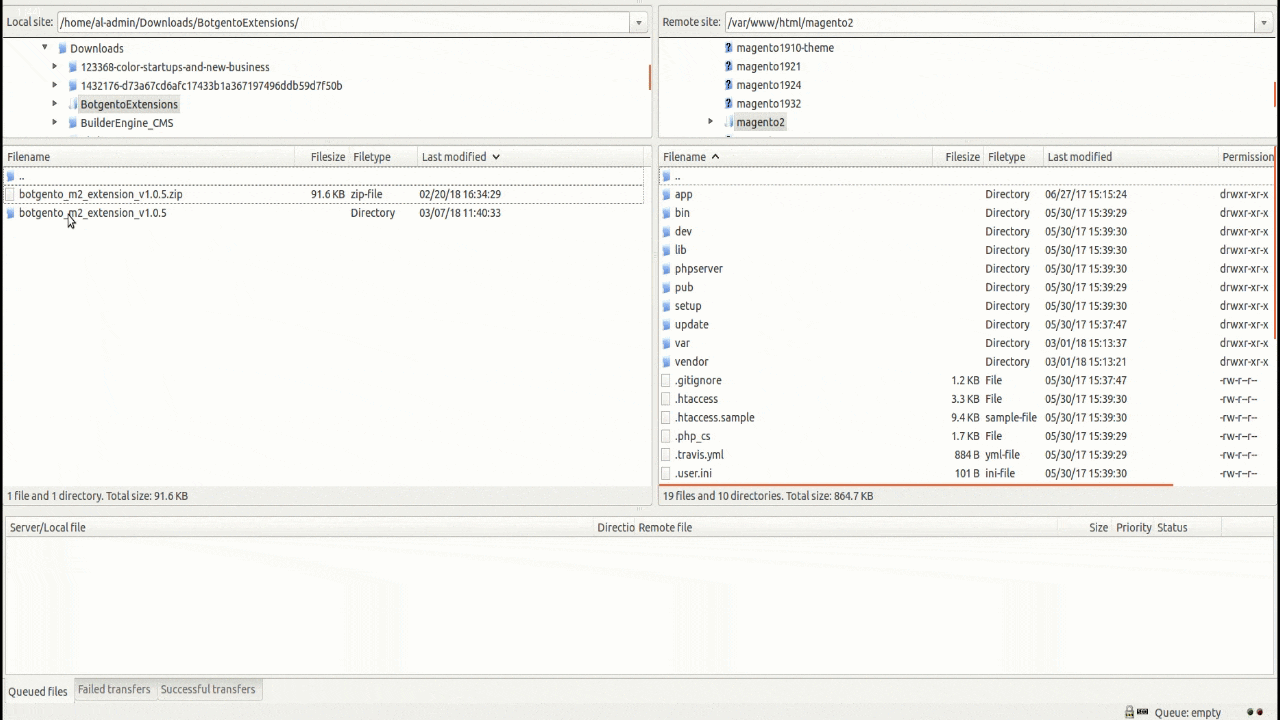Select the .htaccess.sample file icon
1280x720 pixels.
click(666, 418)
